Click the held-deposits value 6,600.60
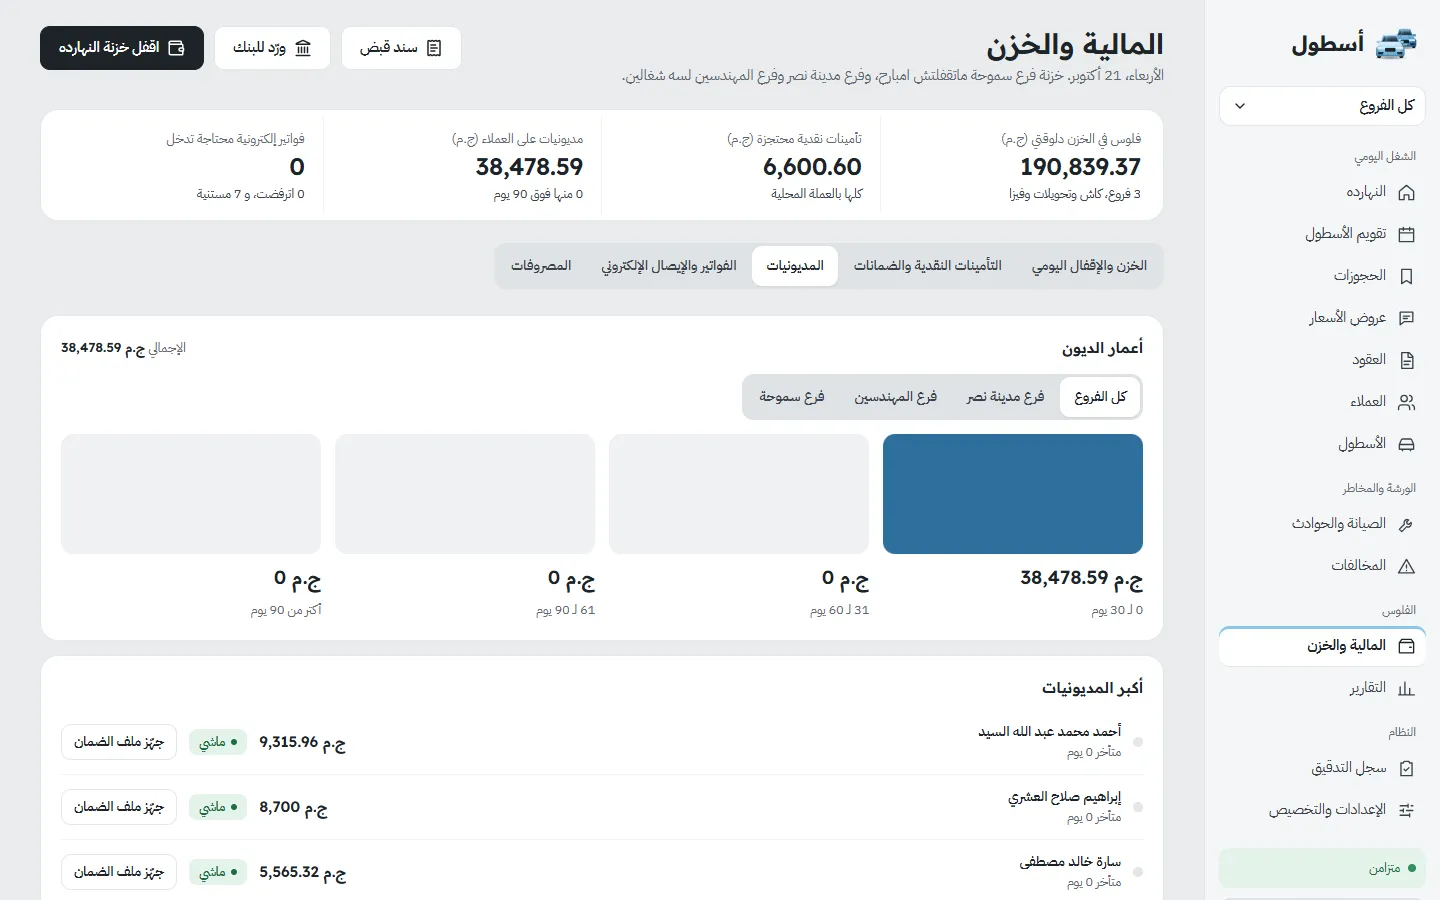This screenshot has width=1440, height=900. click(x=812, y=167)
